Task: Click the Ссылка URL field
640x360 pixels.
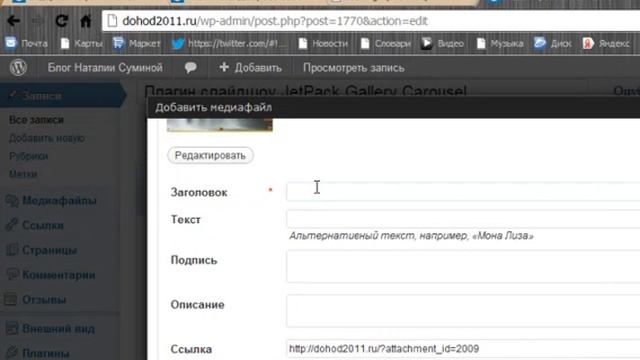Action: tap(463, 349)
